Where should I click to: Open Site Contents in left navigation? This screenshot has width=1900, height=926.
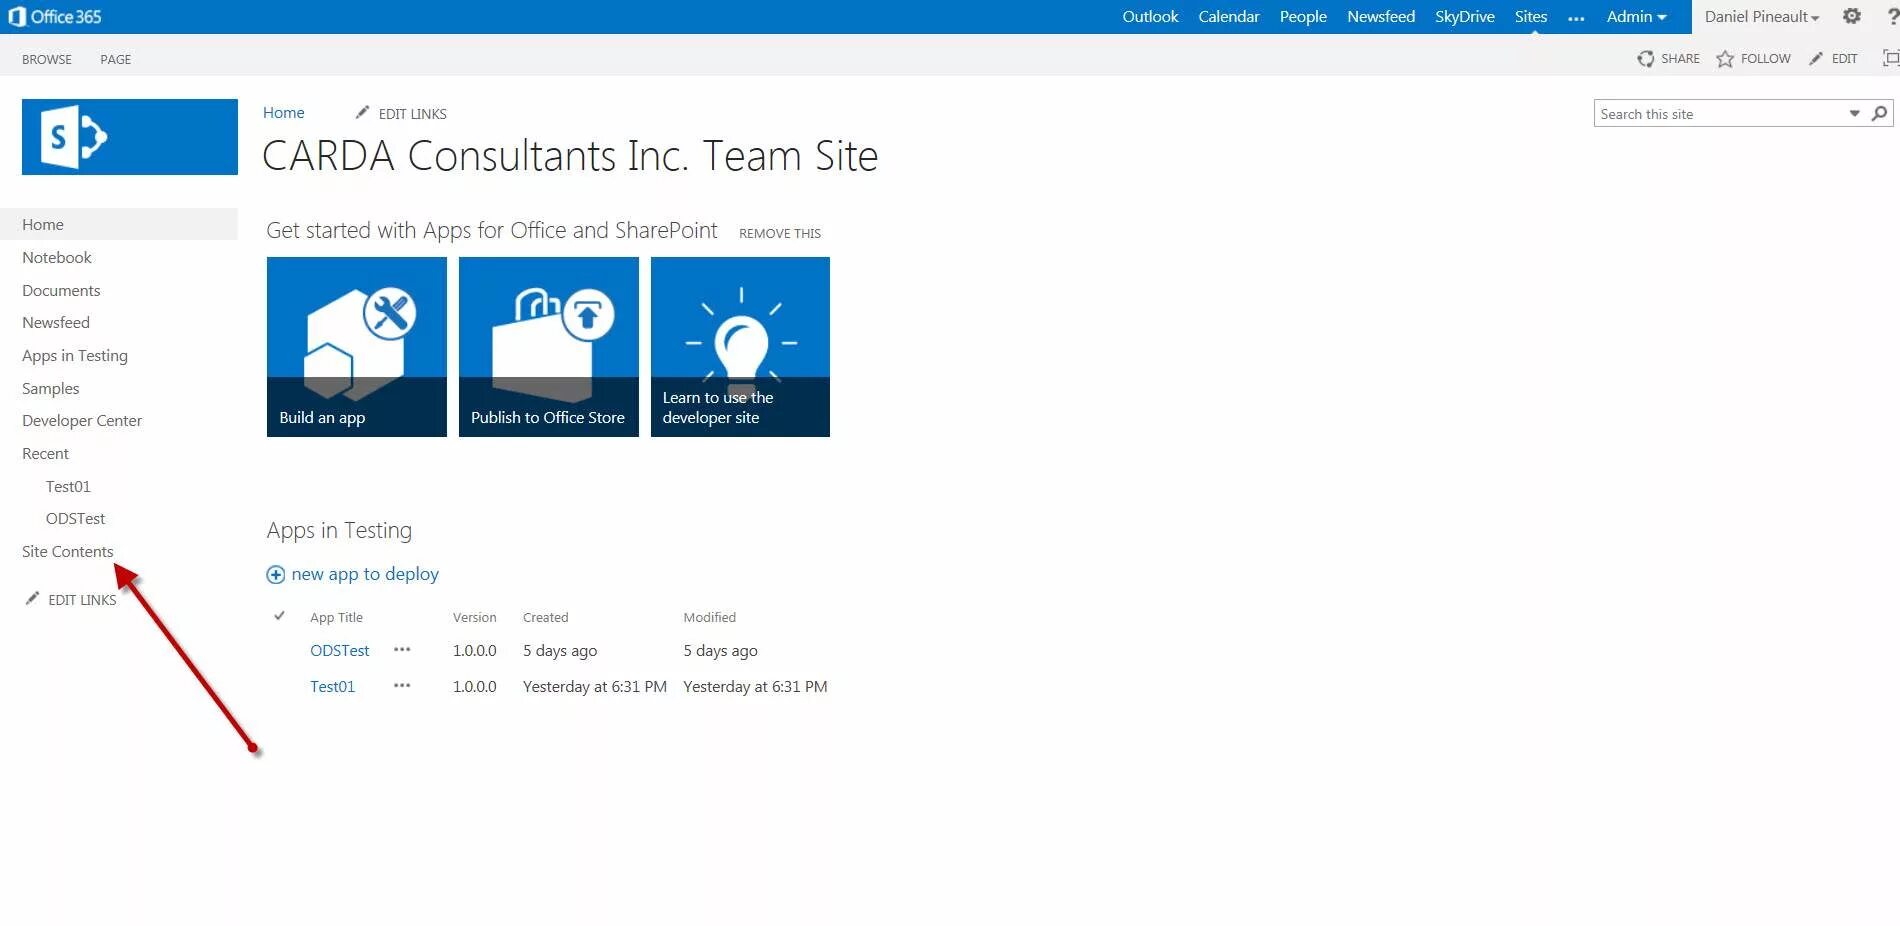[68, 551]
